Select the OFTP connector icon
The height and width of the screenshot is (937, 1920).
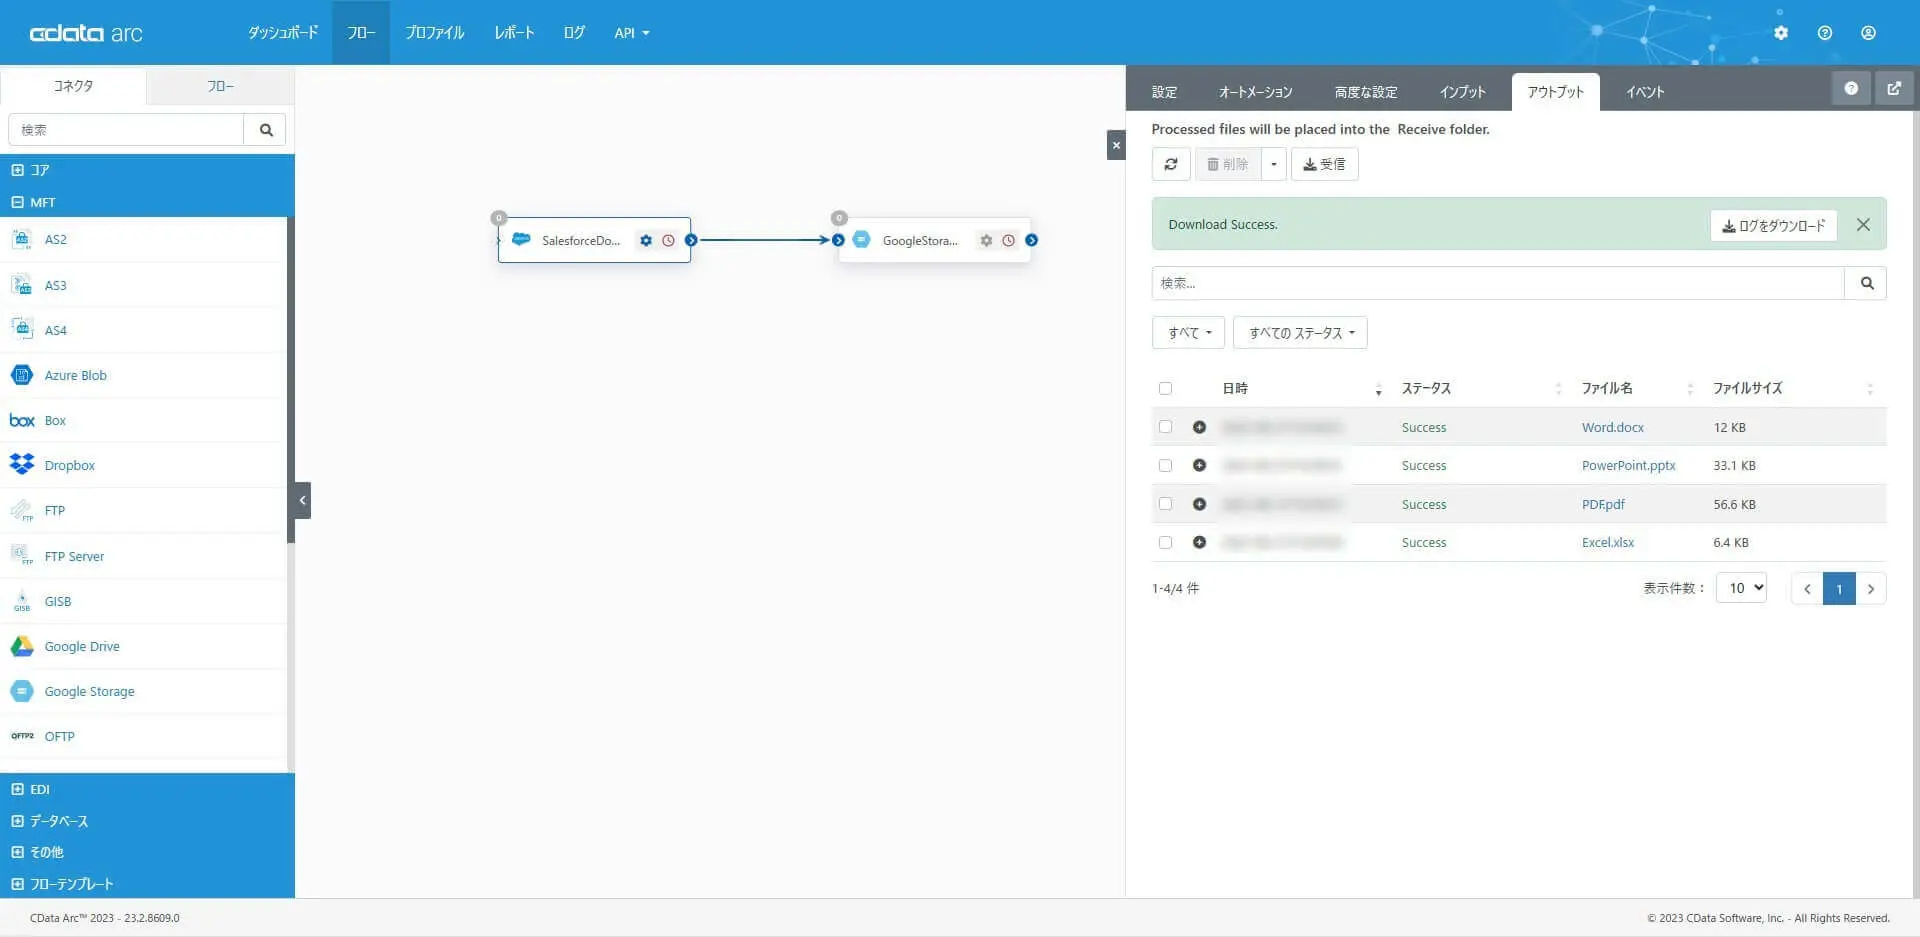(22, 736)
